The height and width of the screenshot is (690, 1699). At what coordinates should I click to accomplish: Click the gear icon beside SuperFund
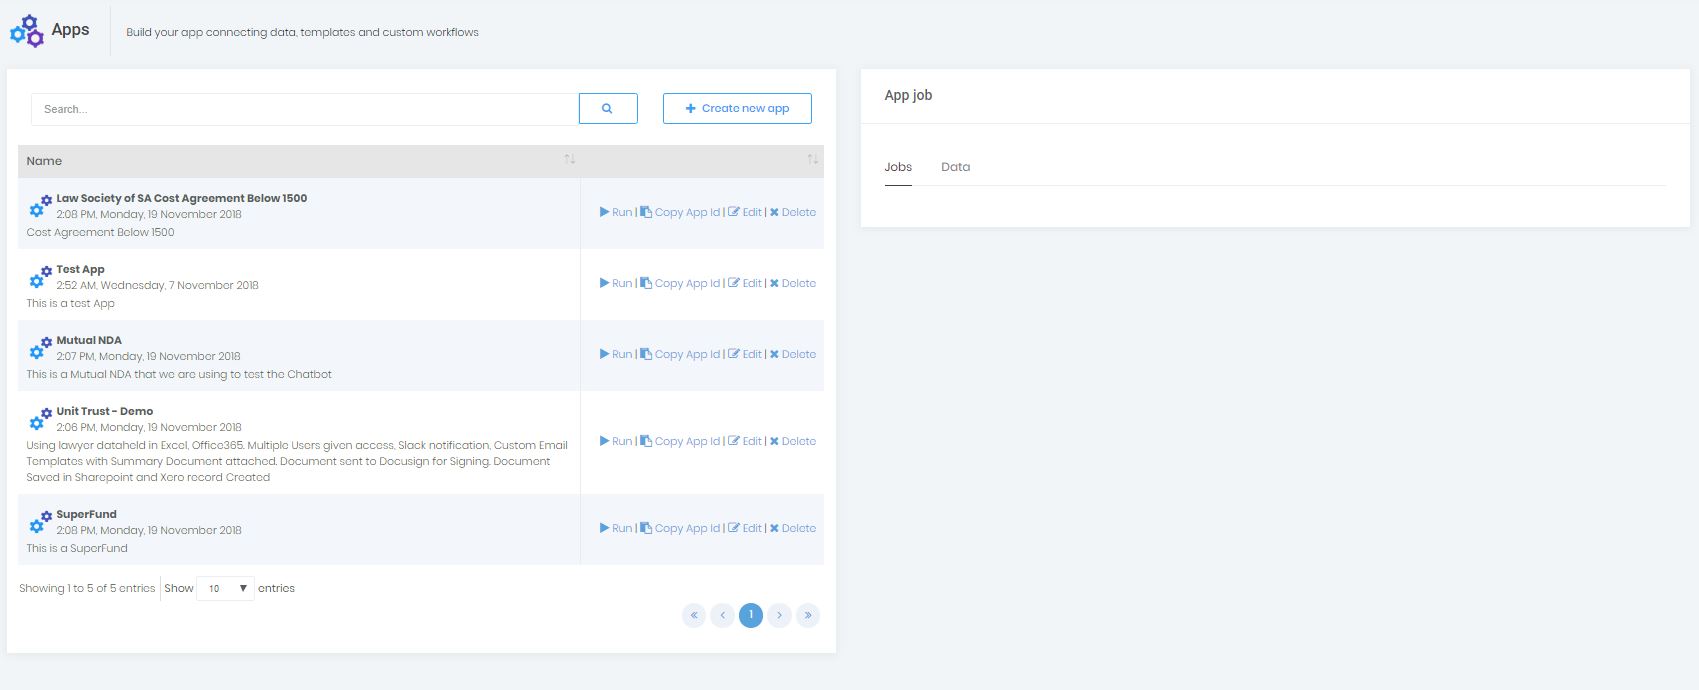click(40, 522)
